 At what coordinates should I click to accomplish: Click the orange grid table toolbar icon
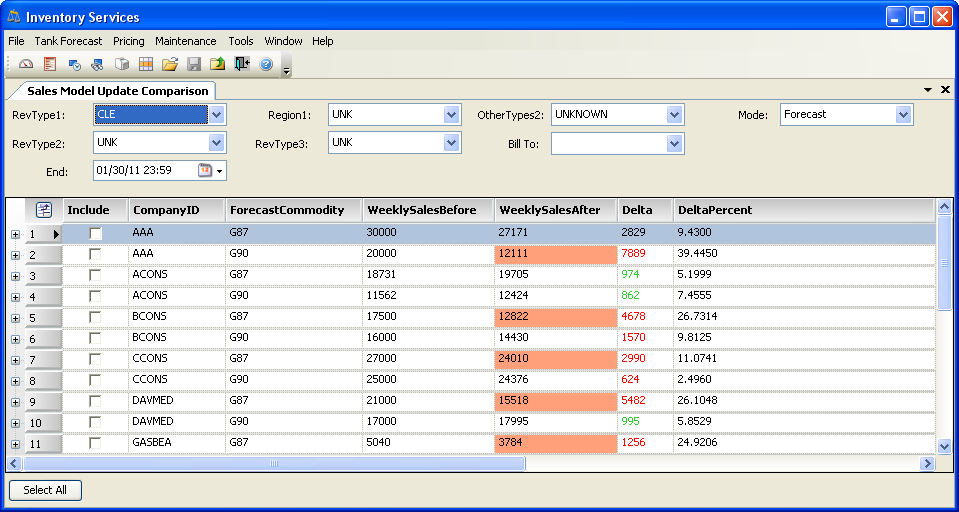pyautogui.click(x=146, y=64)
